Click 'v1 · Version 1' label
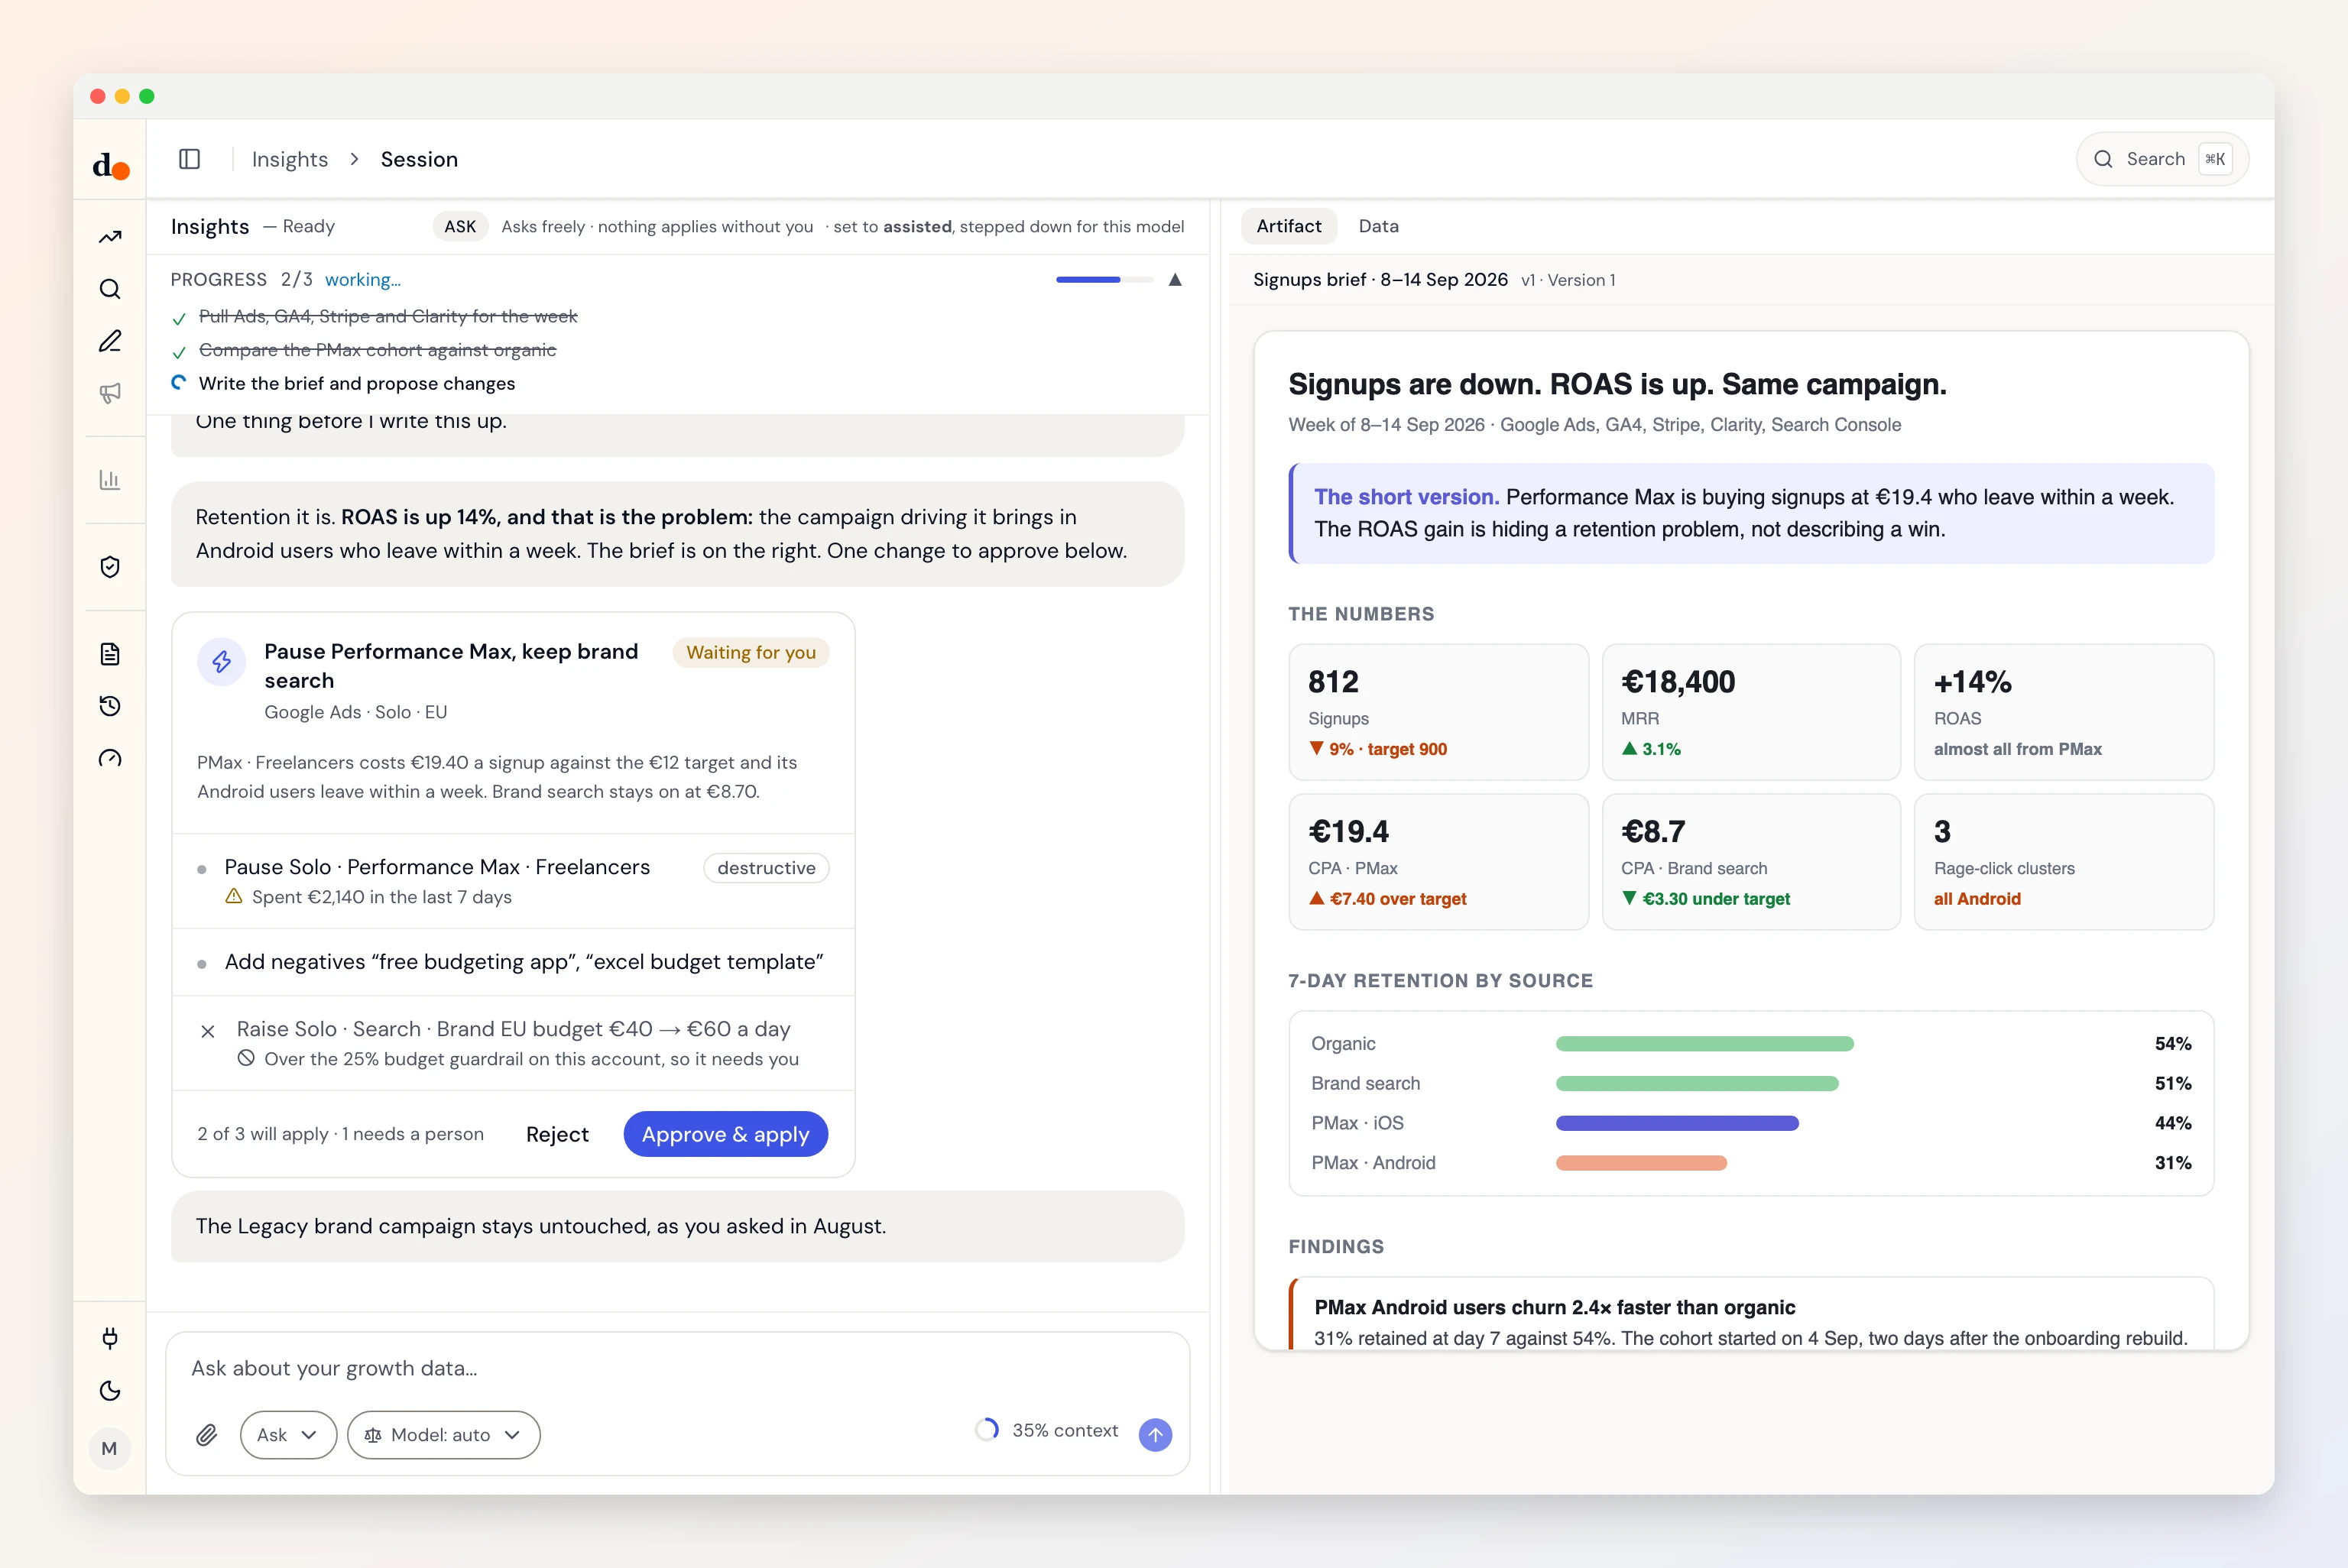This screenshot has width=2348, height=1568. click(1568, 280)
